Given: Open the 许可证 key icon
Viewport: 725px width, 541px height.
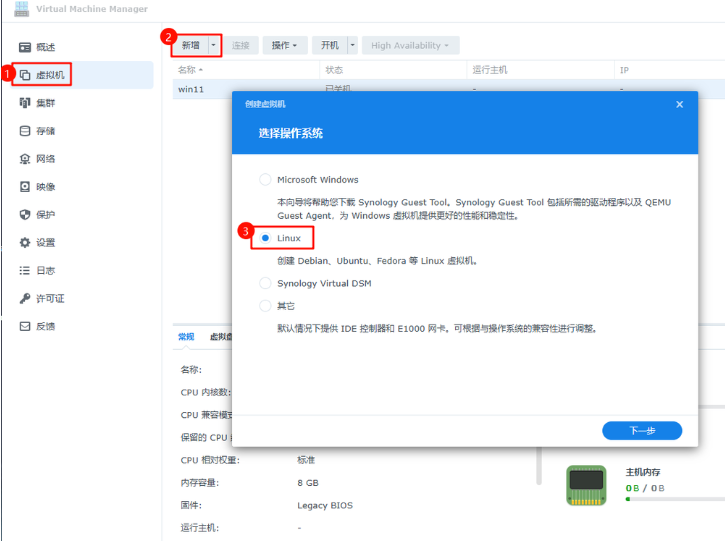Looking at the screenshot, I should 25,298.
